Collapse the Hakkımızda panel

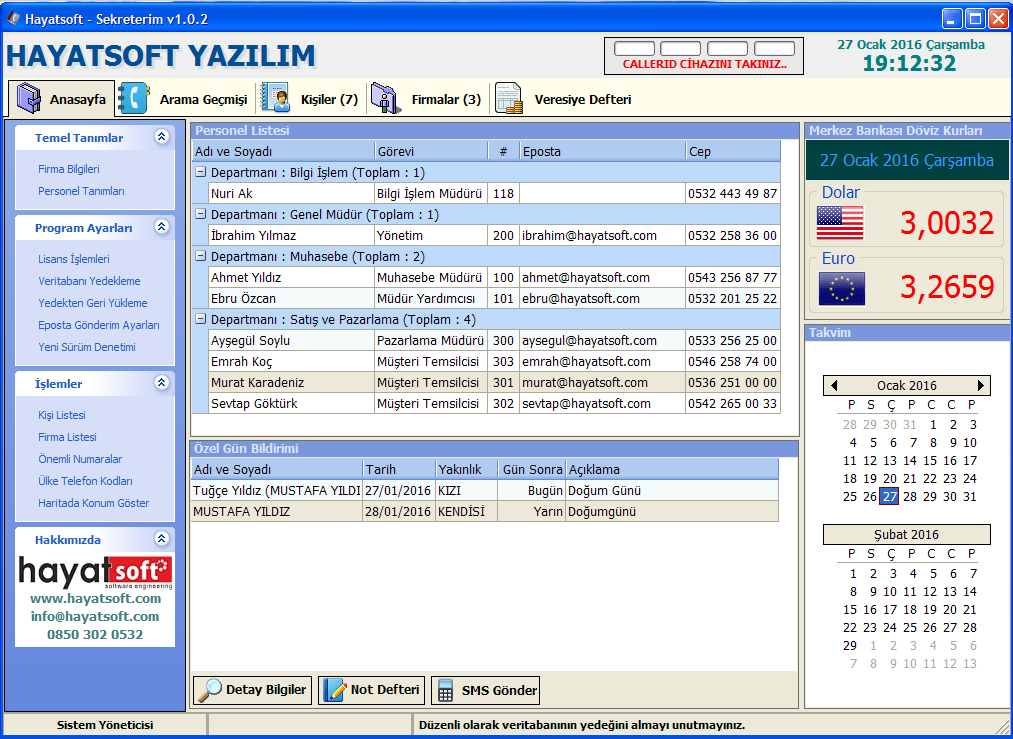(x=162, y=539)
